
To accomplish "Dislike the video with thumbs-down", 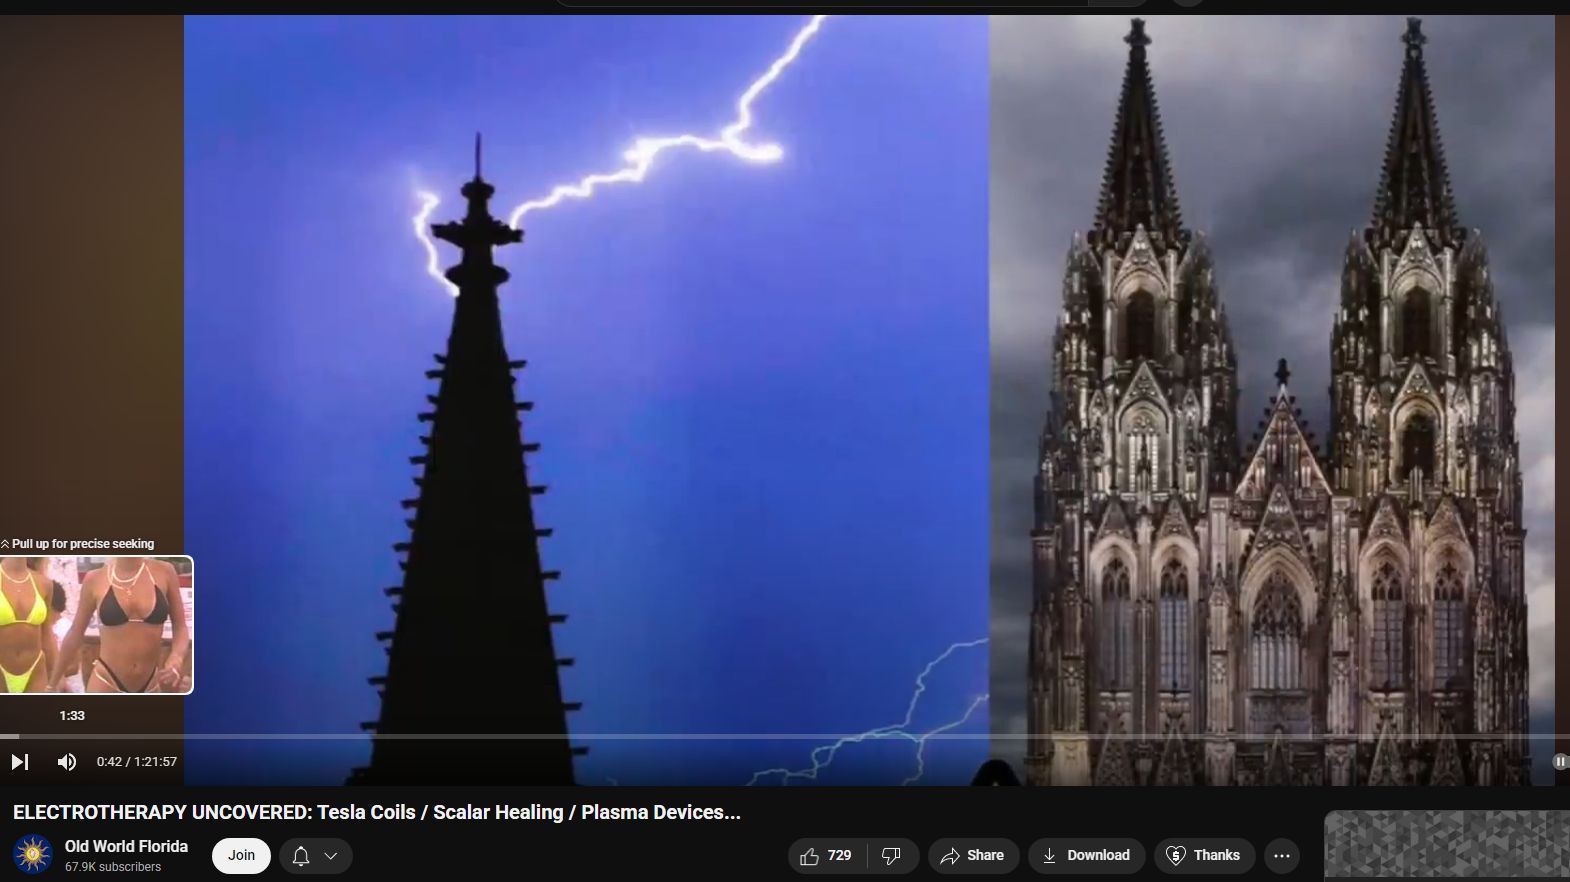I will click(891, 856).
